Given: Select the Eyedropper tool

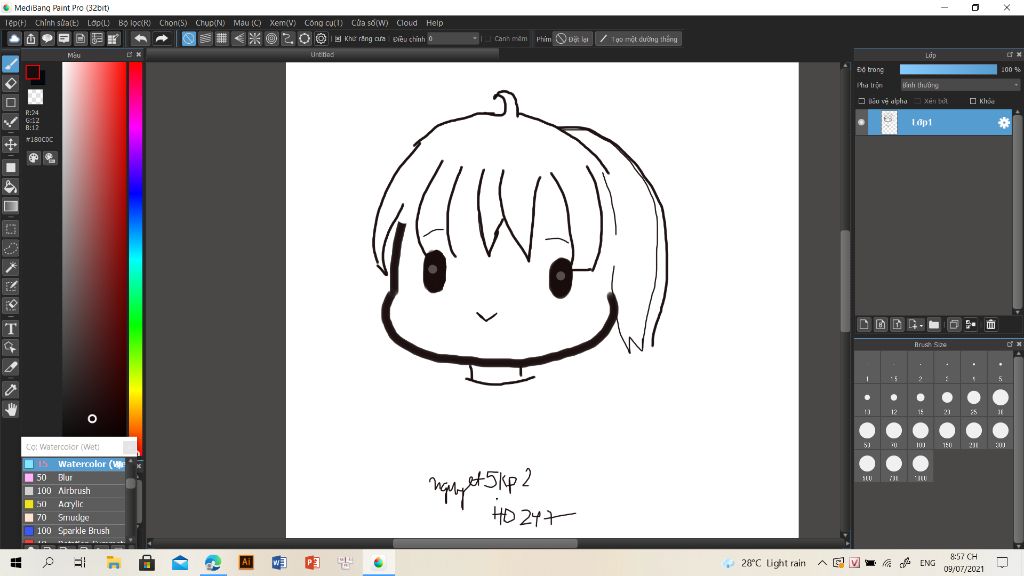Looking at the screenshot, I should coord(10,390).
